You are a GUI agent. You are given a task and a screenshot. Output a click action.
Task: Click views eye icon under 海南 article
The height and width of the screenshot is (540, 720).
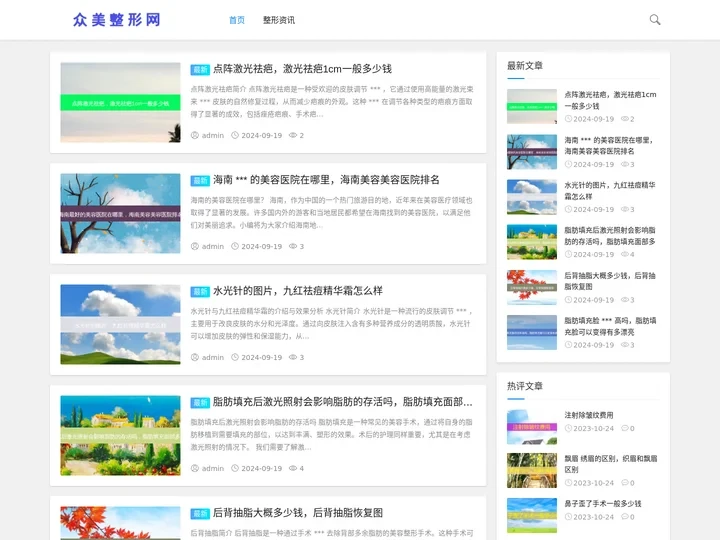click(x=293, y=247)
